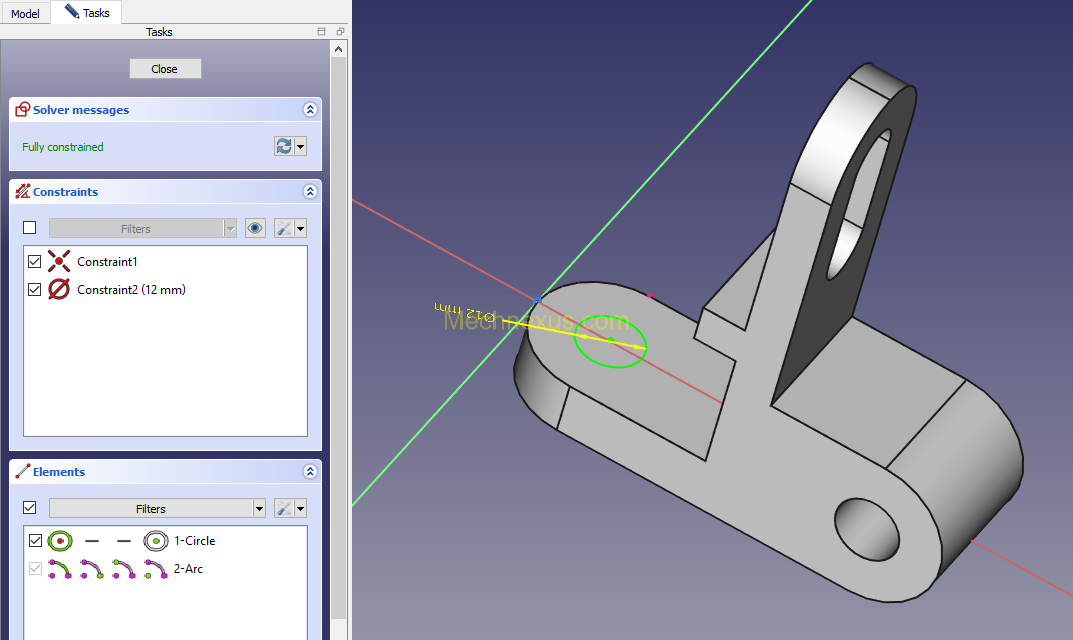Toggle visibility eye for listed constraints
Image resolution: width=1073 pixels, height=640 pixels.
(x=256, y=228)
